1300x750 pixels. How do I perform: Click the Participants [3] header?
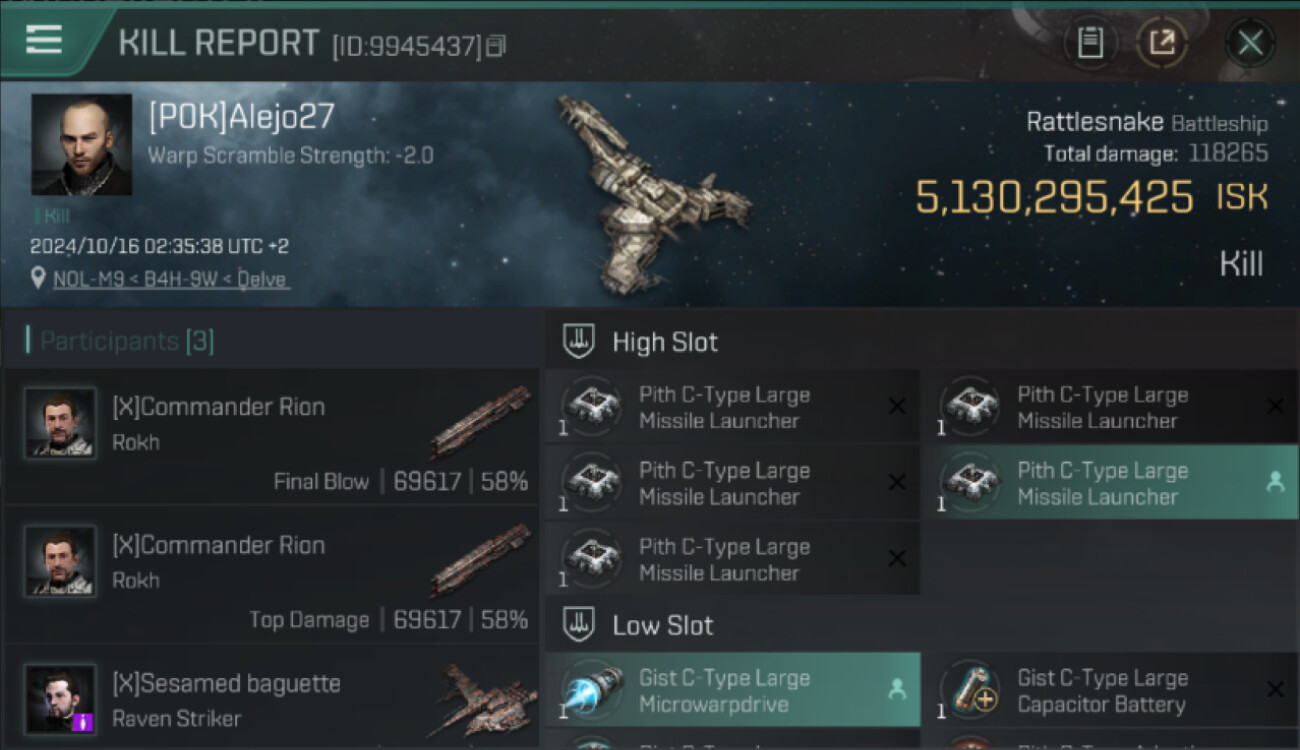[x=120, y=341]
